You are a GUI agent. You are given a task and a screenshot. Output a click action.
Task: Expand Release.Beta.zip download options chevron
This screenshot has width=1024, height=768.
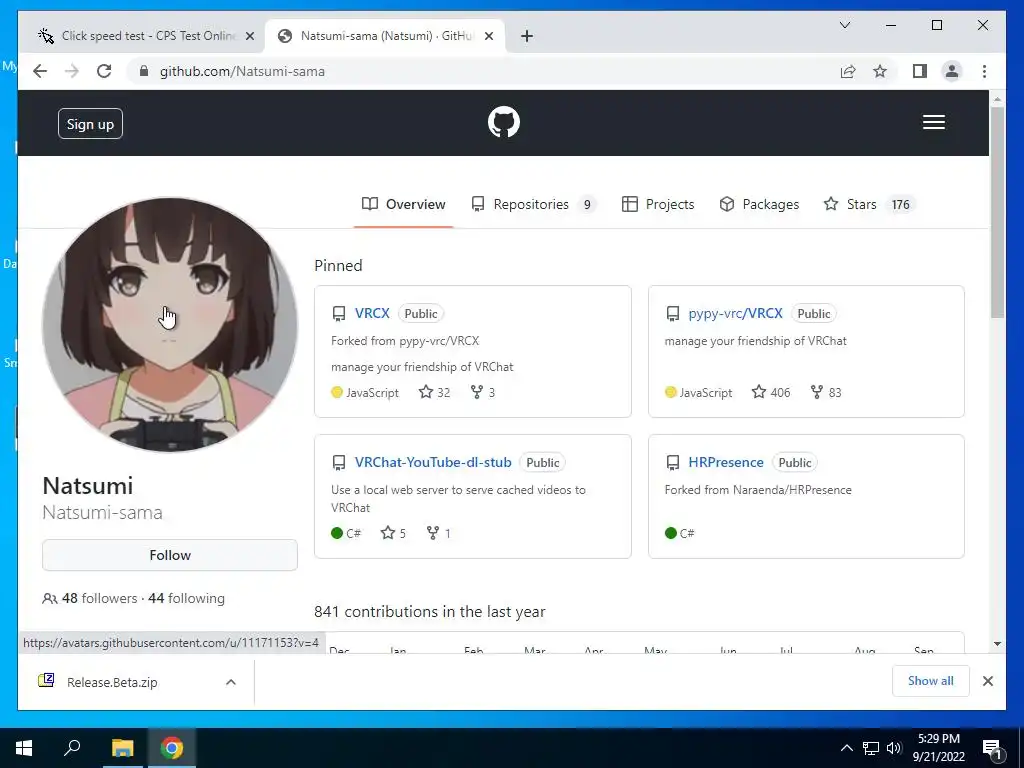(x=231, y=682)
